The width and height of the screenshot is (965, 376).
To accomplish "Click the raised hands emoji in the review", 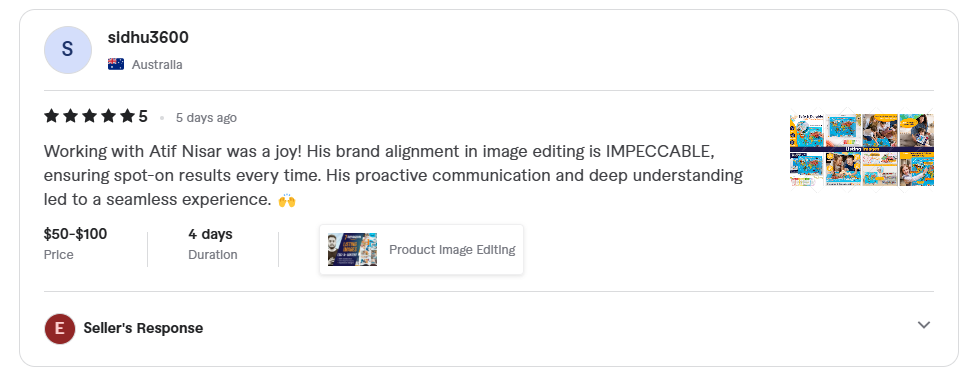I will tap(287, 200).
